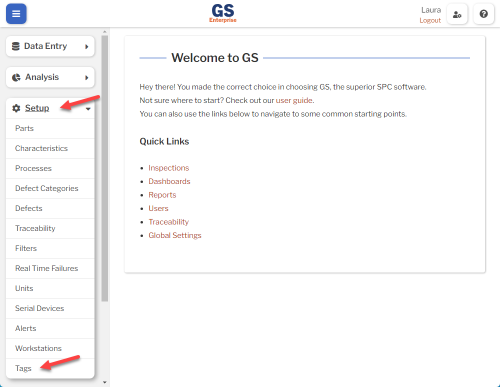
Task: Select Characteristics under Setup
Action: [50, 148]
